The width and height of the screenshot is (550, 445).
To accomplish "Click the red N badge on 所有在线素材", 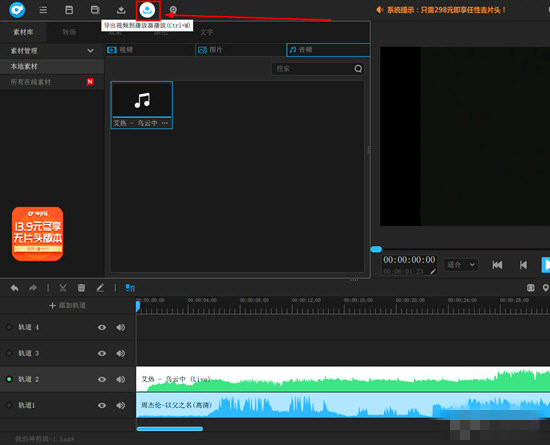I will click(x=90, y=82).
